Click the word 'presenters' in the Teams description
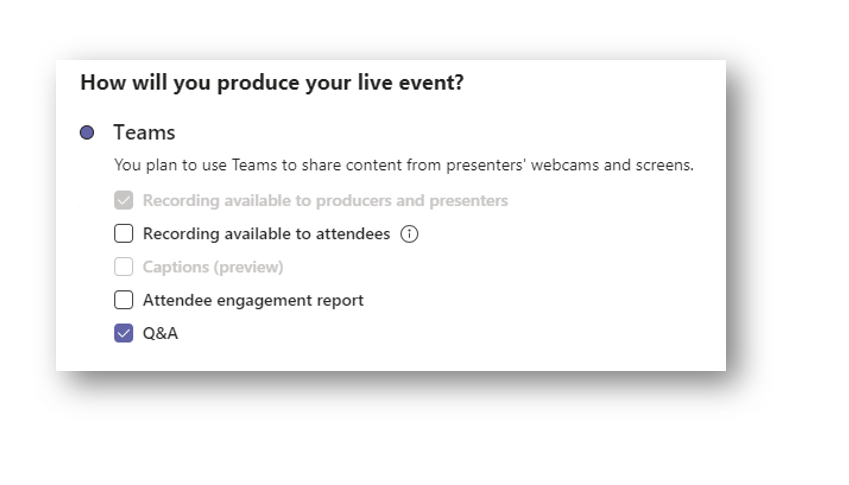The width and height of the screenshot is (849, 485). pyautogui.click(x=487, y=165)
